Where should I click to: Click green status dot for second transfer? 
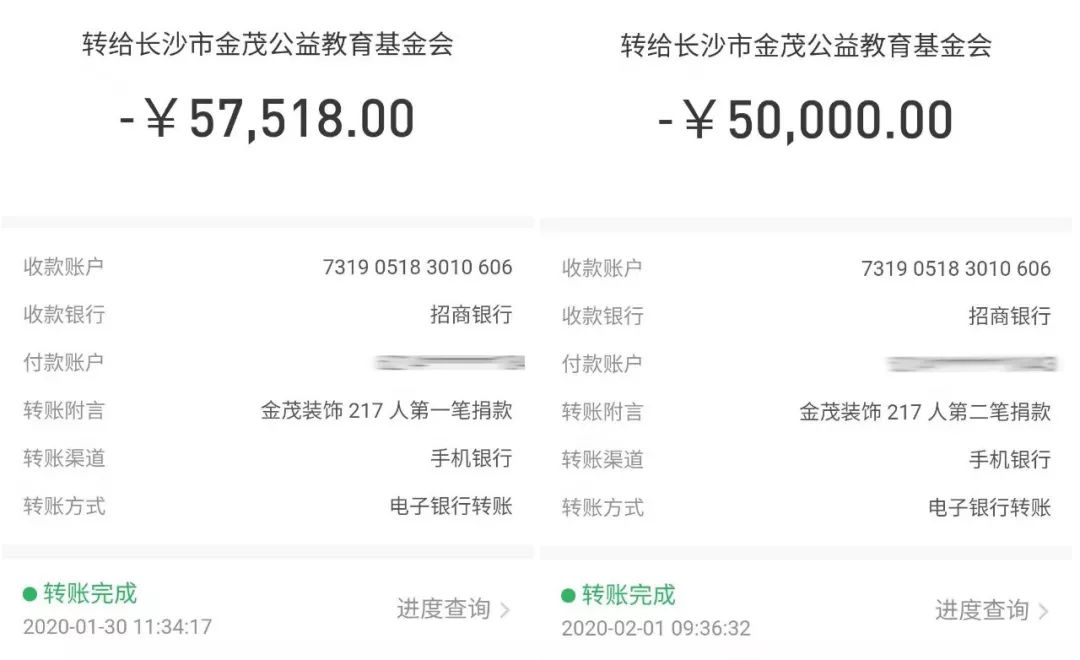(568, 595)
